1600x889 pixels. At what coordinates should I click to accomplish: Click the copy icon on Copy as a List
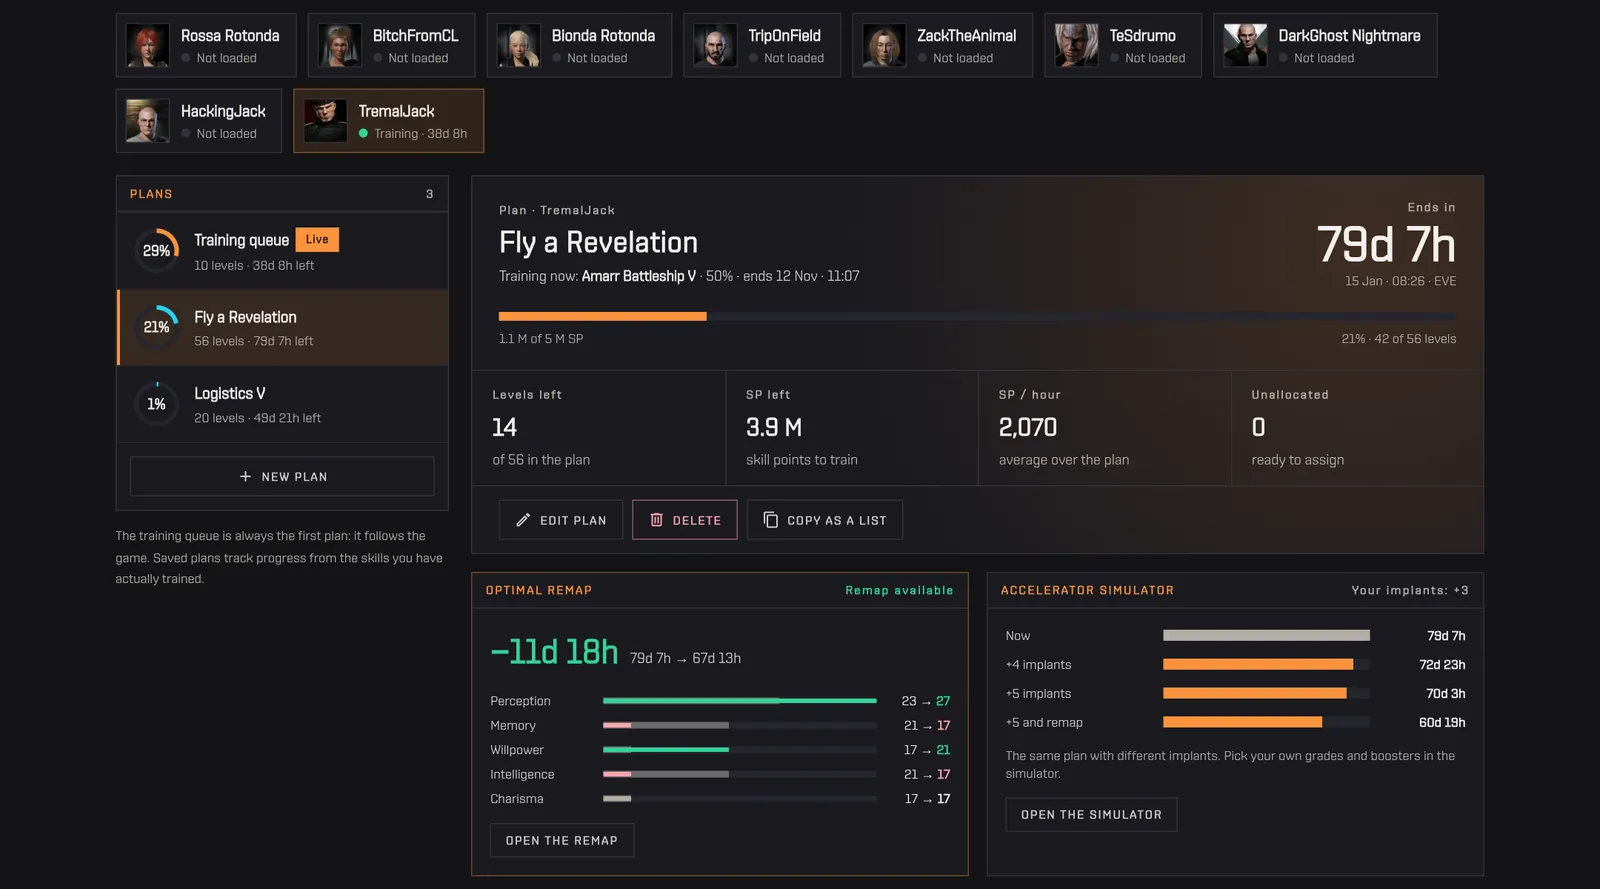771,520
